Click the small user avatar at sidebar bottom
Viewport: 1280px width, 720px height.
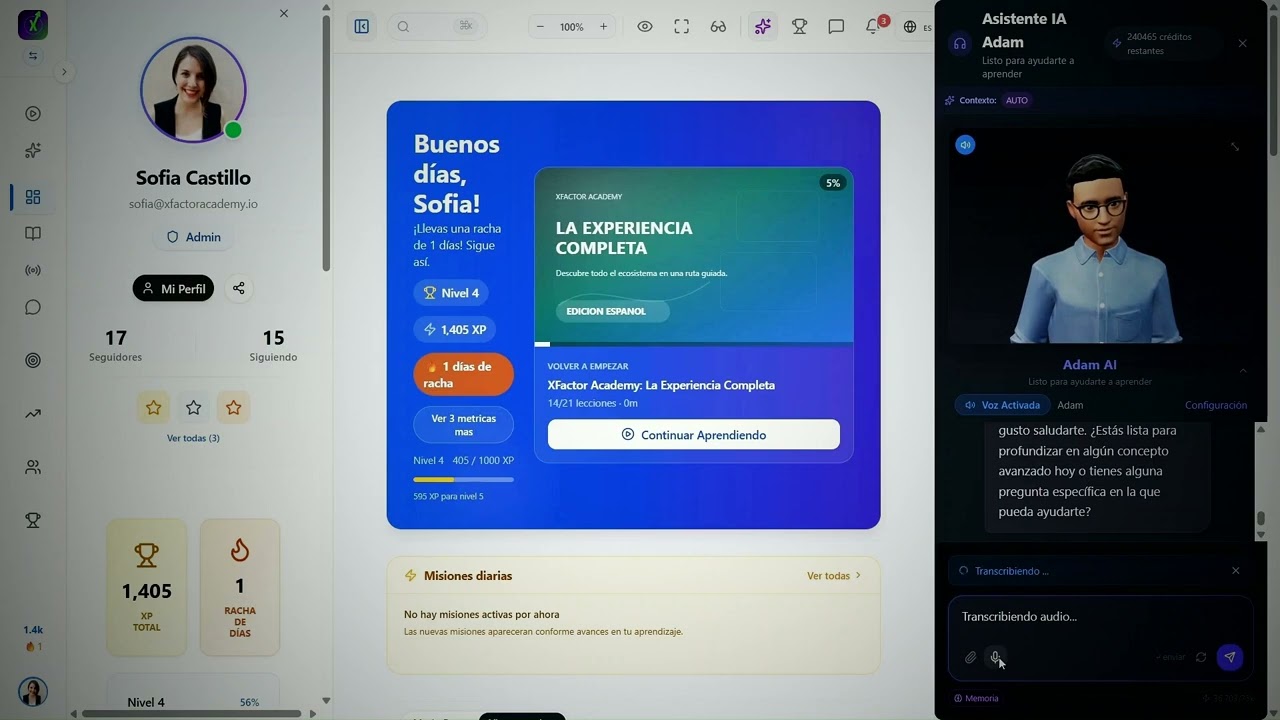click(x=33, y=692)
